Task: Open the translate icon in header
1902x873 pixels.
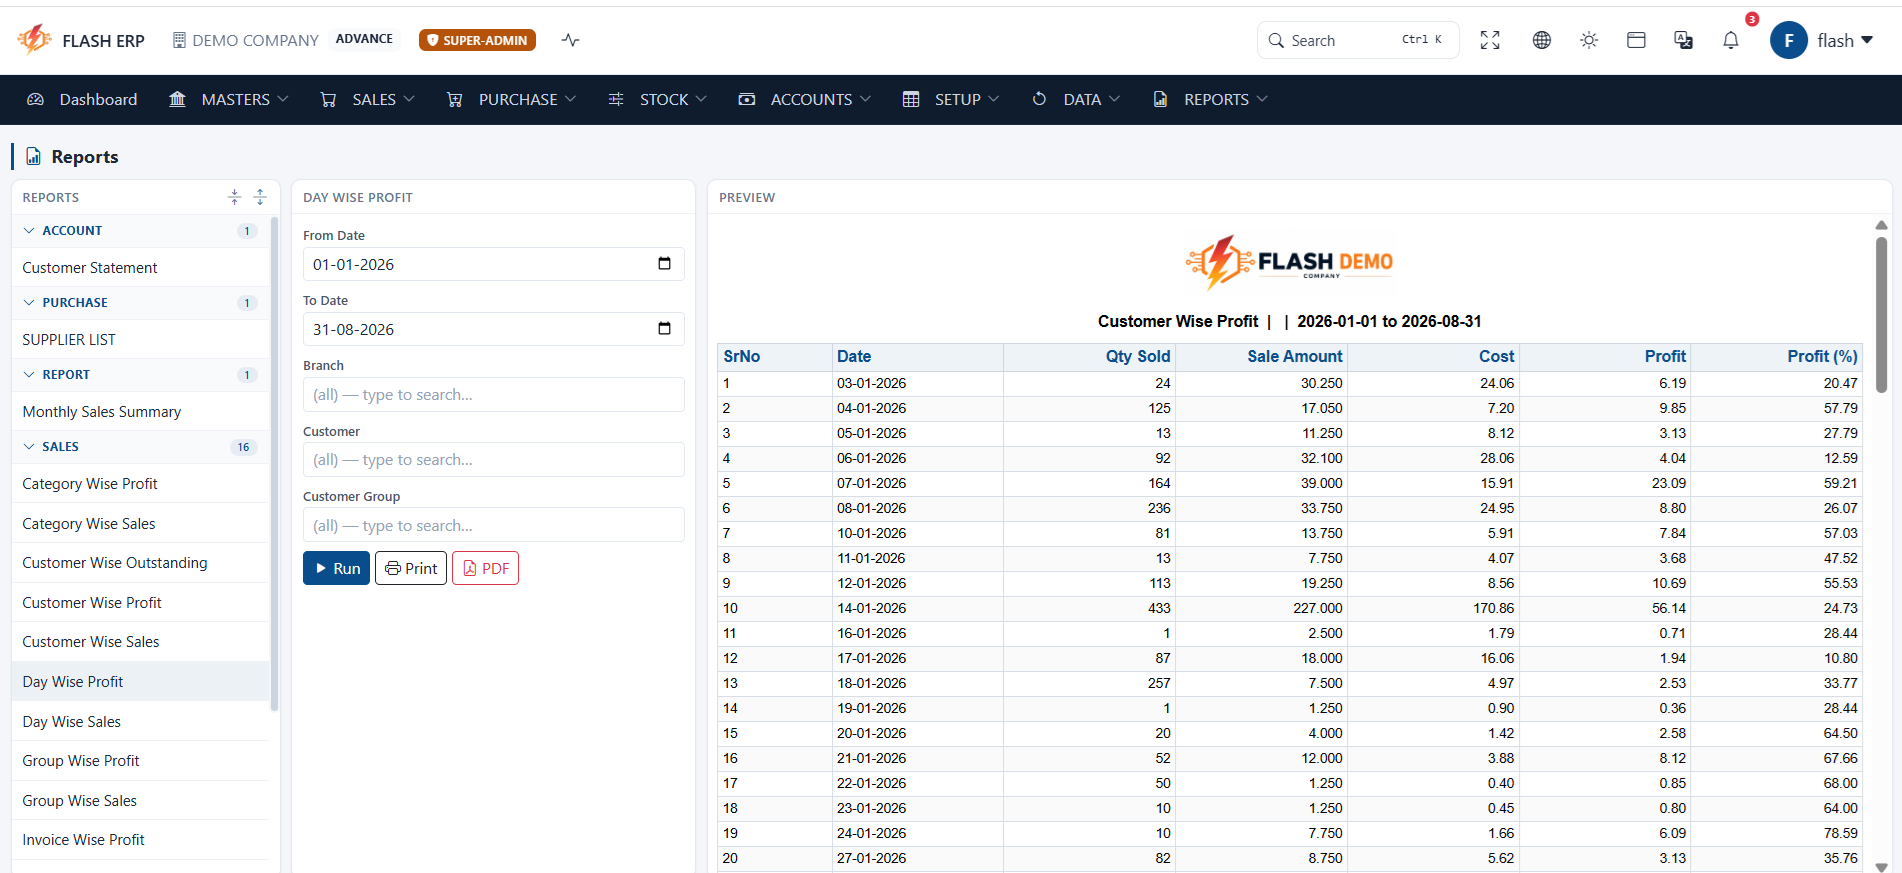Action: point(1683,40)
